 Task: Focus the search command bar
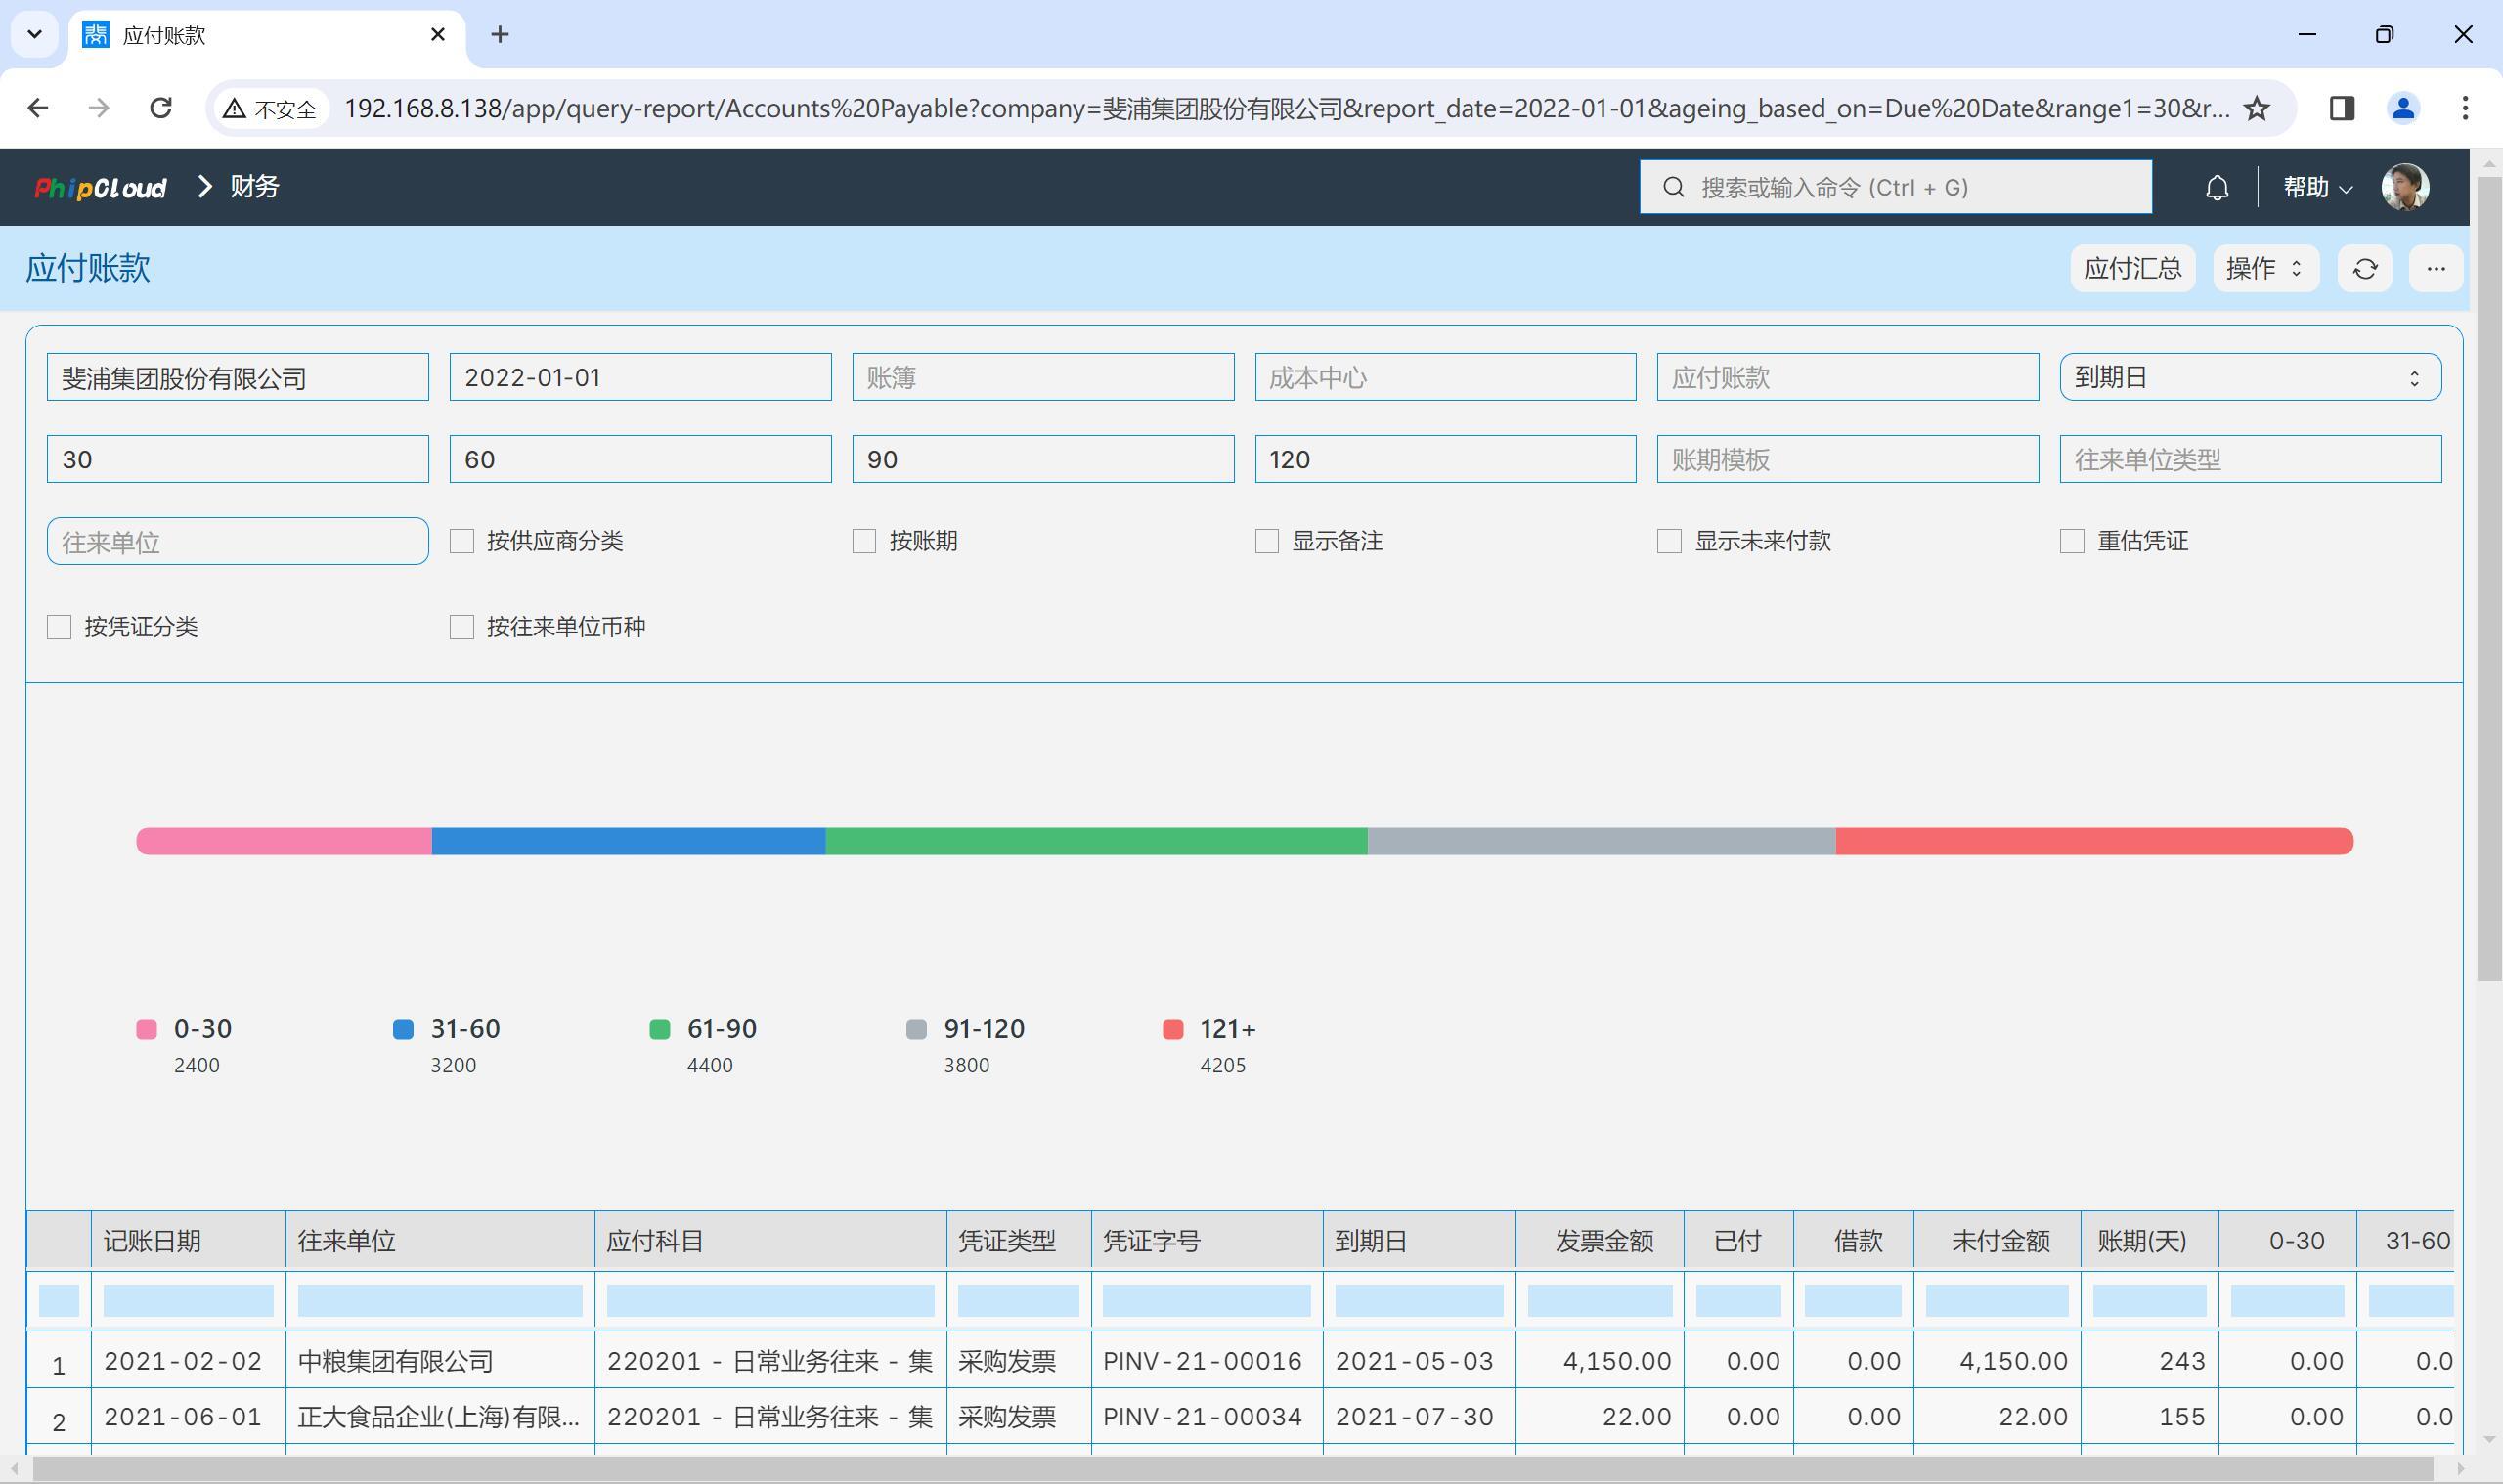coord(1895,187)
